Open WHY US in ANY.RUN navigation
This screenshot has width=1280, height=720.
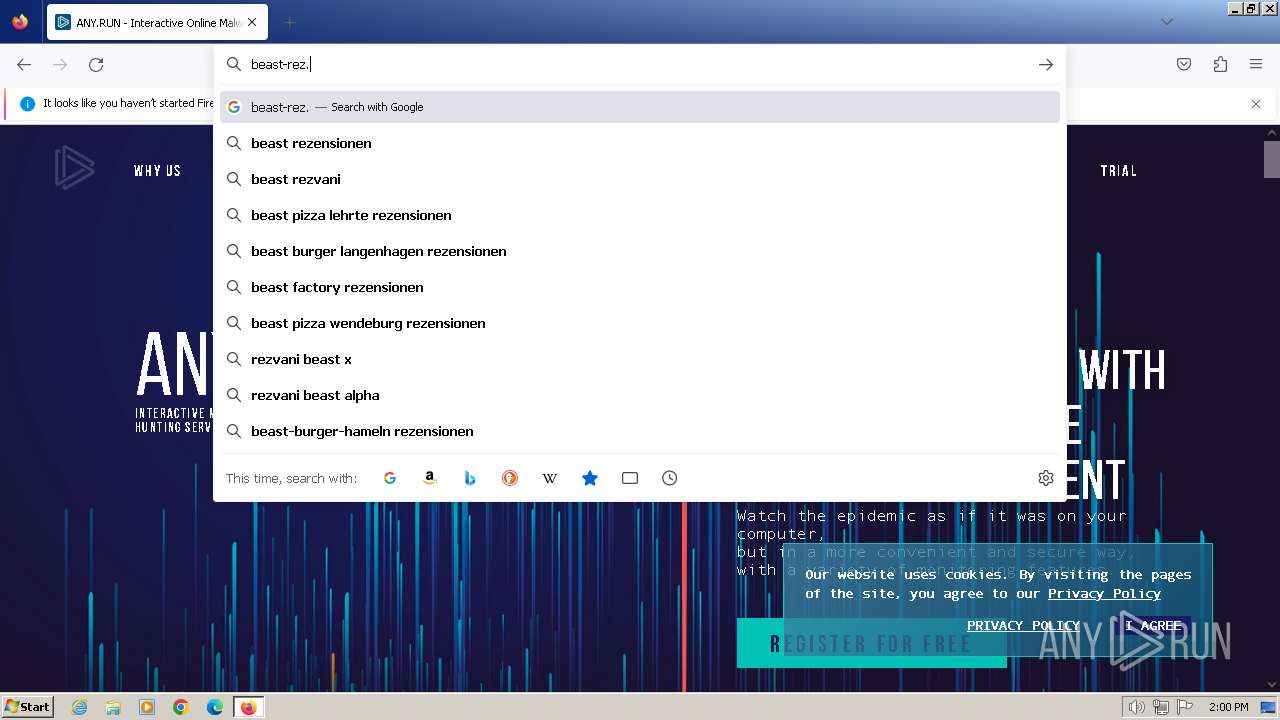tap(157, 171)
